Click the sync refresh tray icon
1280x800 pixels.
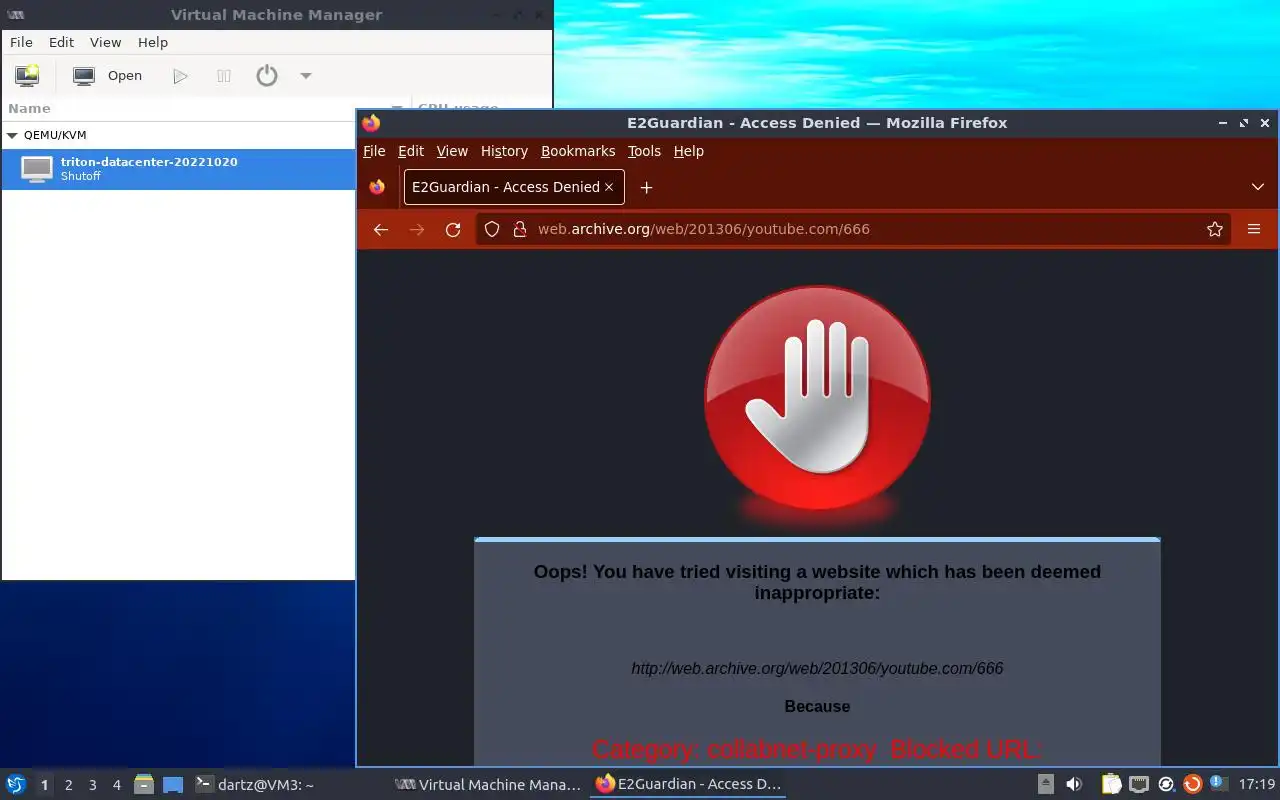[x=1166, y=785]
